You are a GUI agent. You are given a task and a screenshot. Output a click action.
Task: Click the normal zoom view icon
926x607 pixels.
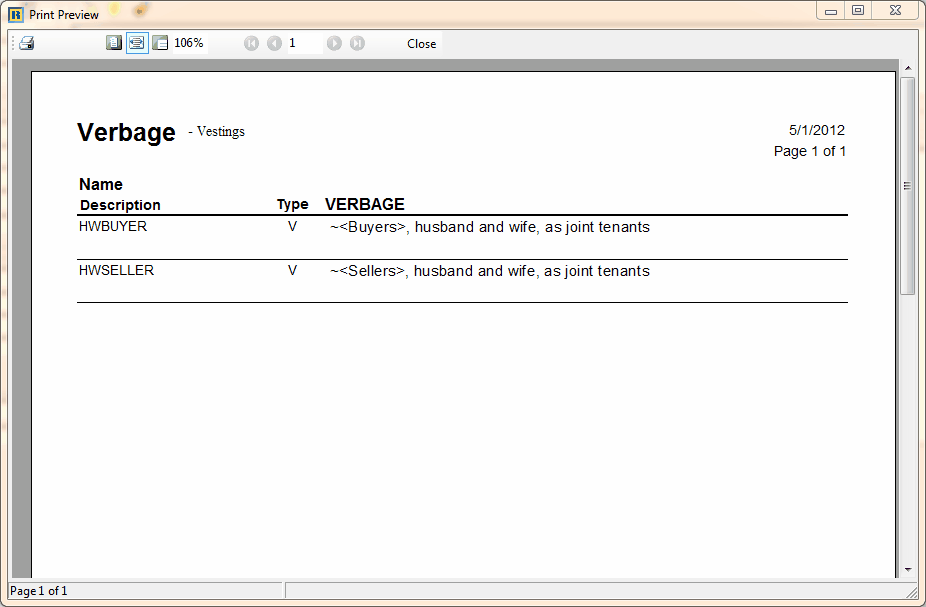pos(159,43)
